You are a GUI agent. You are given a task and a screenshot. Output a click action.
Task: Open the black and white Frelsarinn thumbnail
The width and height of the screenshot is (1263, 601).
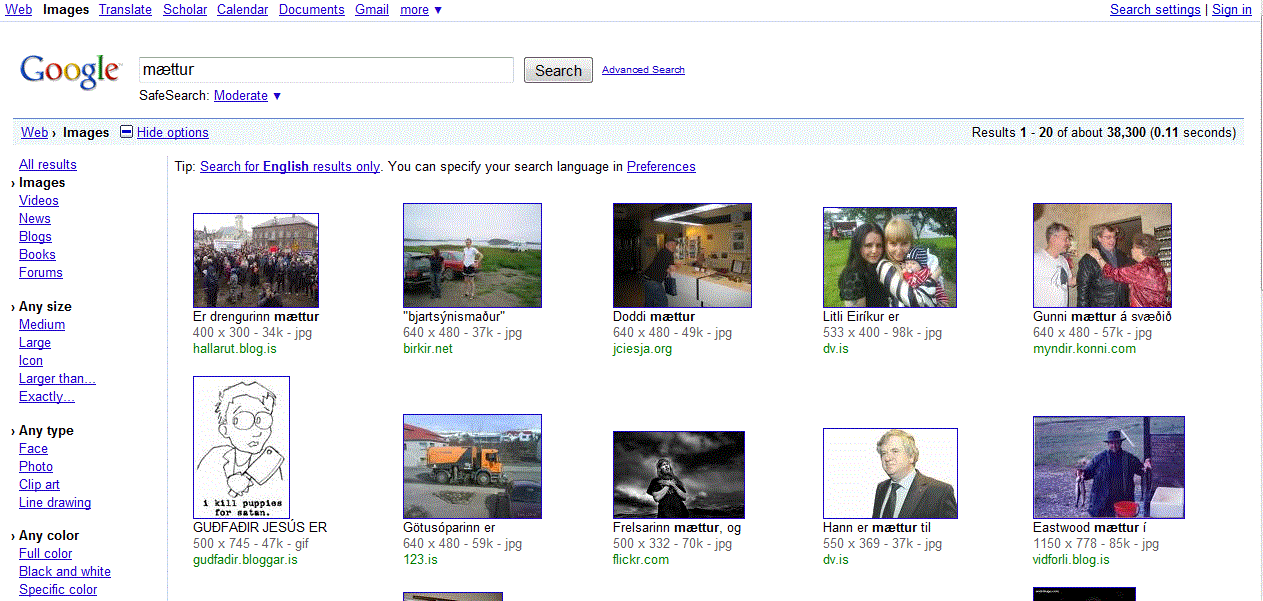coord(678,474)
